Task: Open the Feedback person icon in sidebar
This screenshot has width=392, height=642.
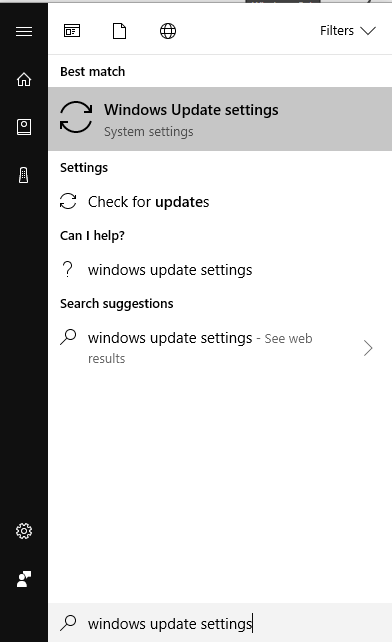Action: click(24, 579)
